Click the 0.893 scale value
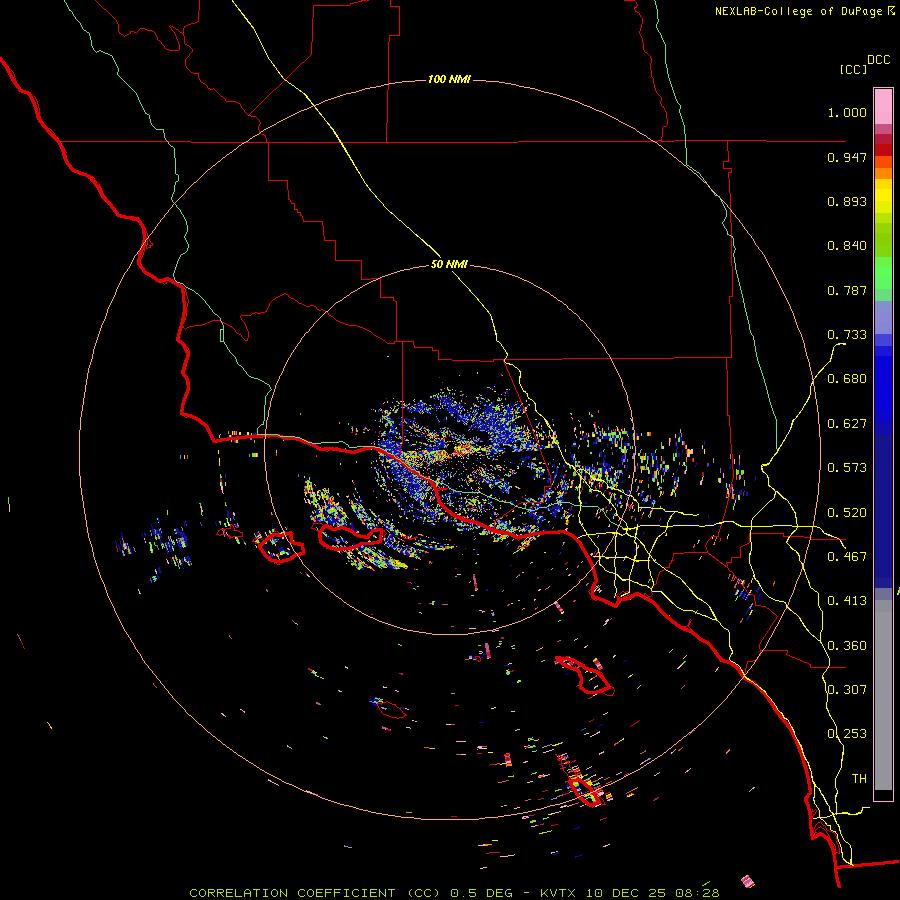 coord(847,201)
